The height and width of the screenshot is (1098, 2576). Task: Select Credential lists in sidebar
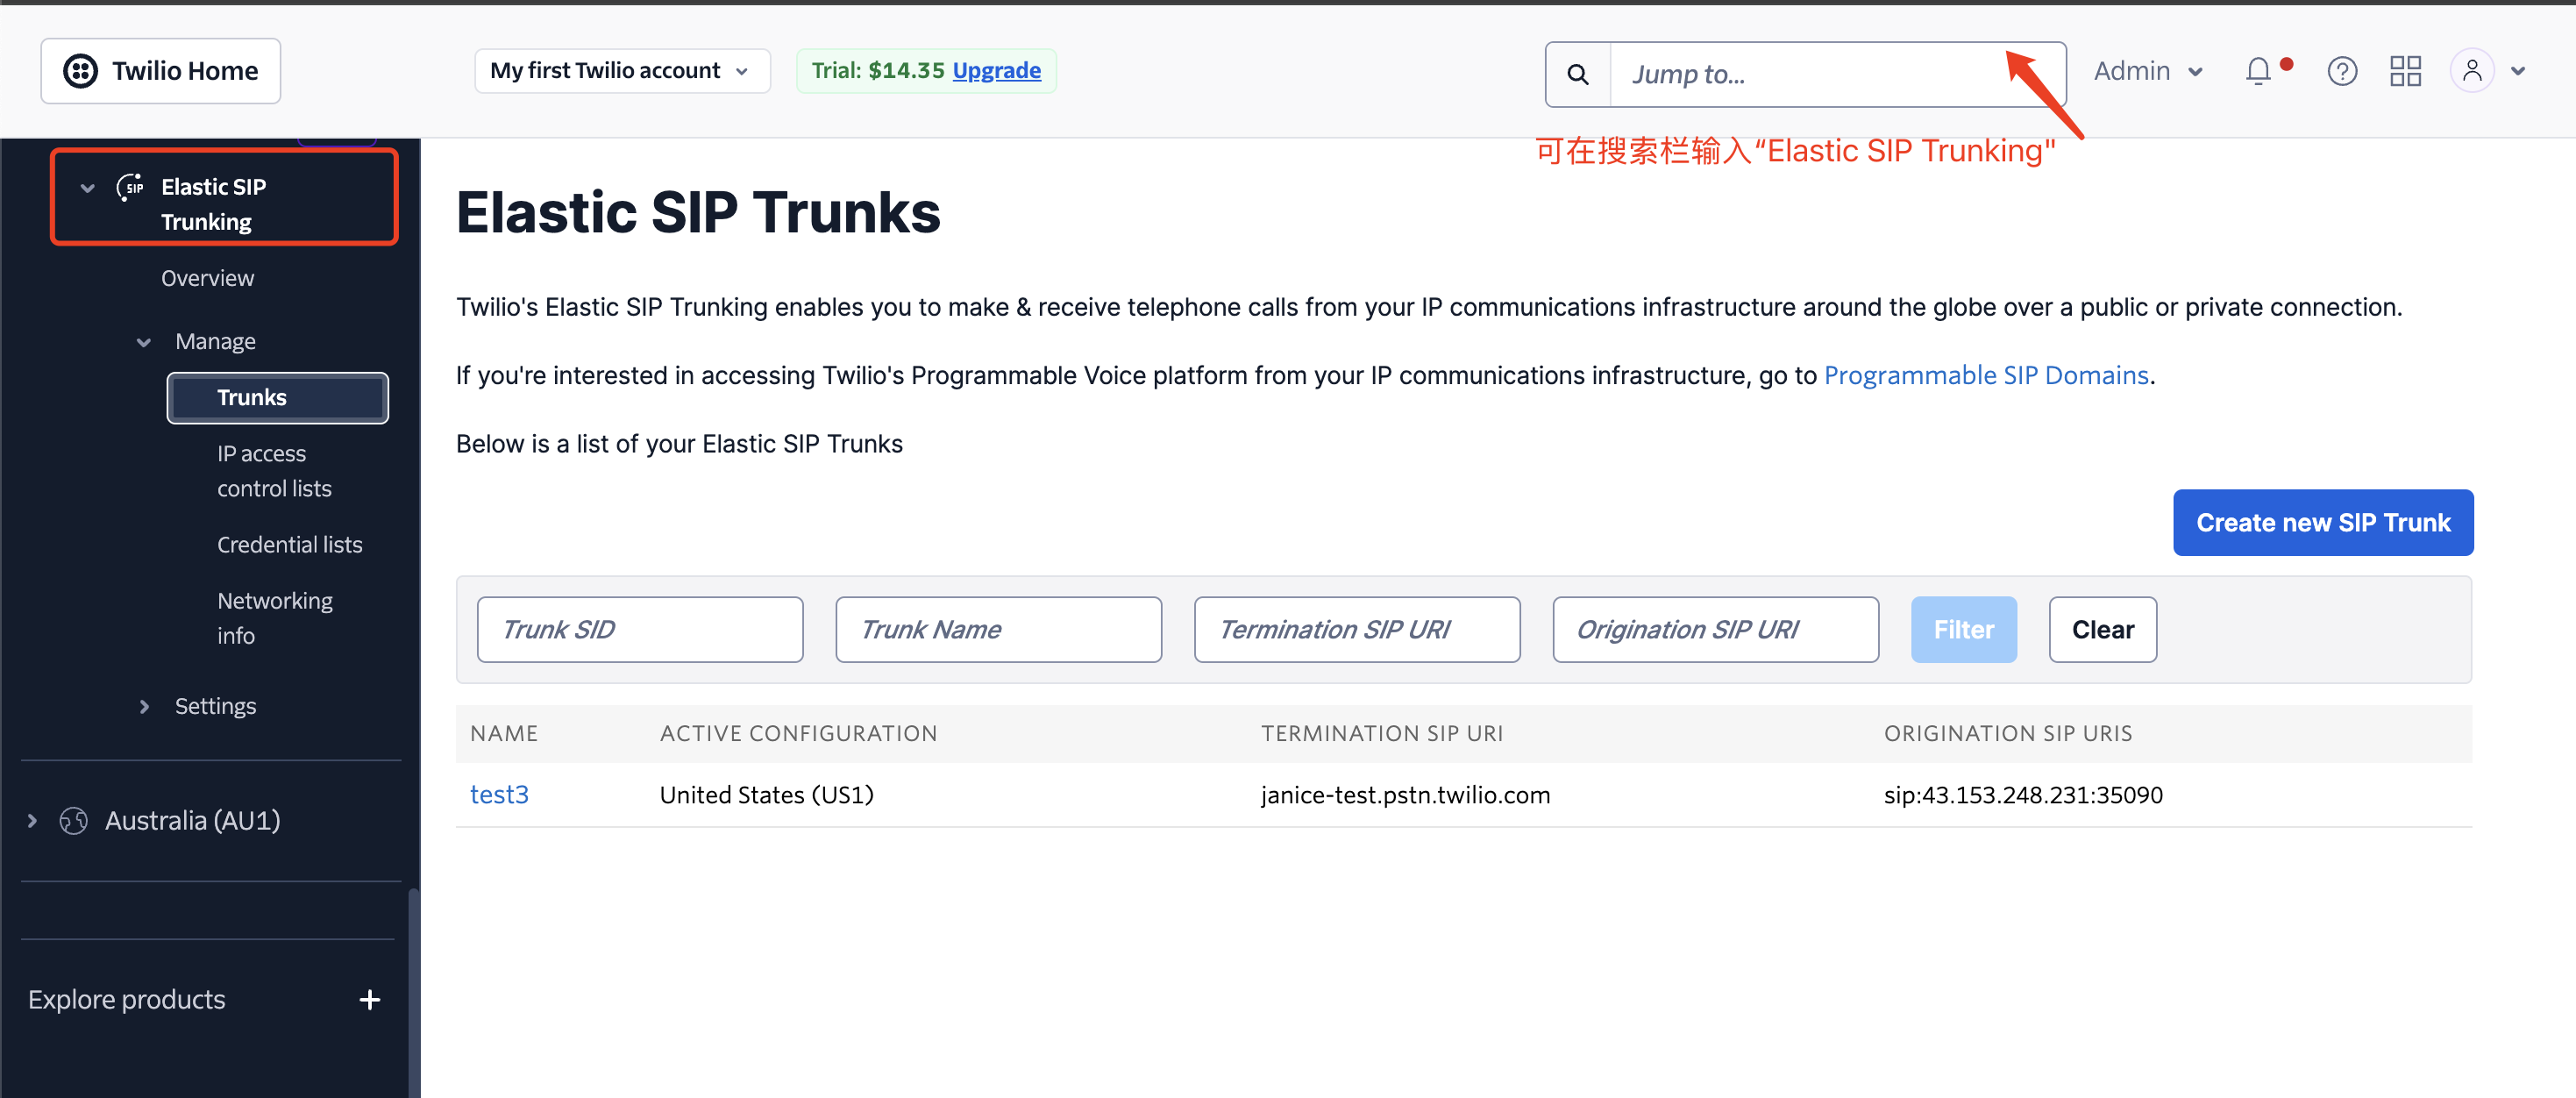pyautogui.click(x=289, y=545)
